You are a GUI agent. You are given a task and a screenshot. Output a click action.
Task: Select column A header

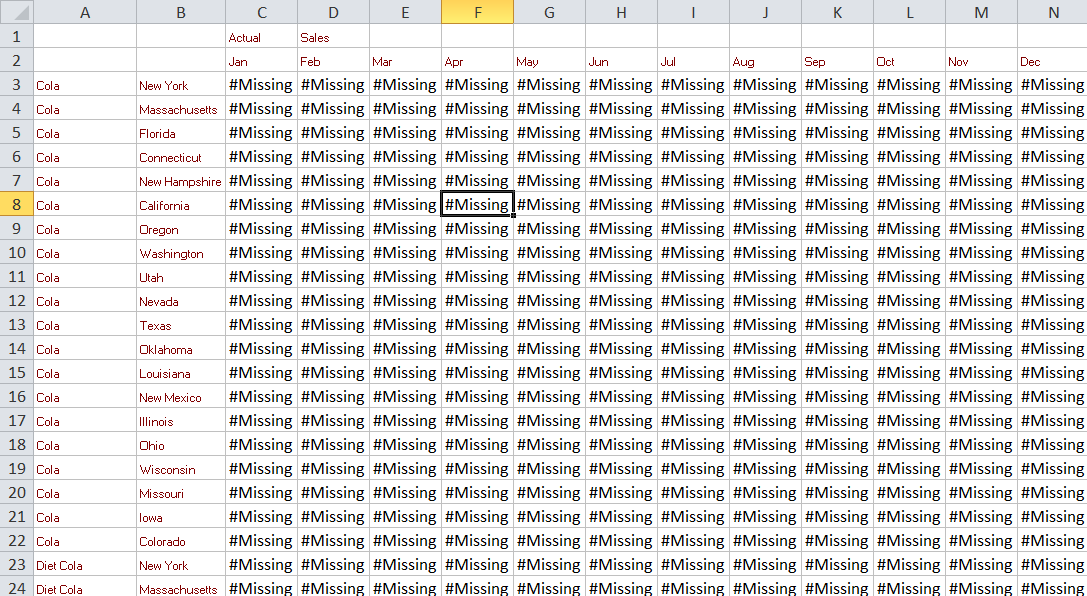(x=85, y=12)
